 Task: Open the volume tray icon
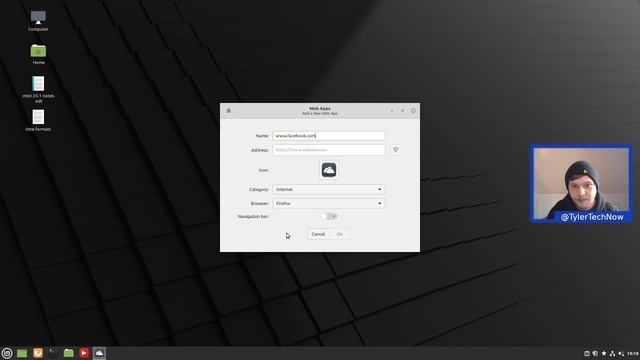click(621, 353)
